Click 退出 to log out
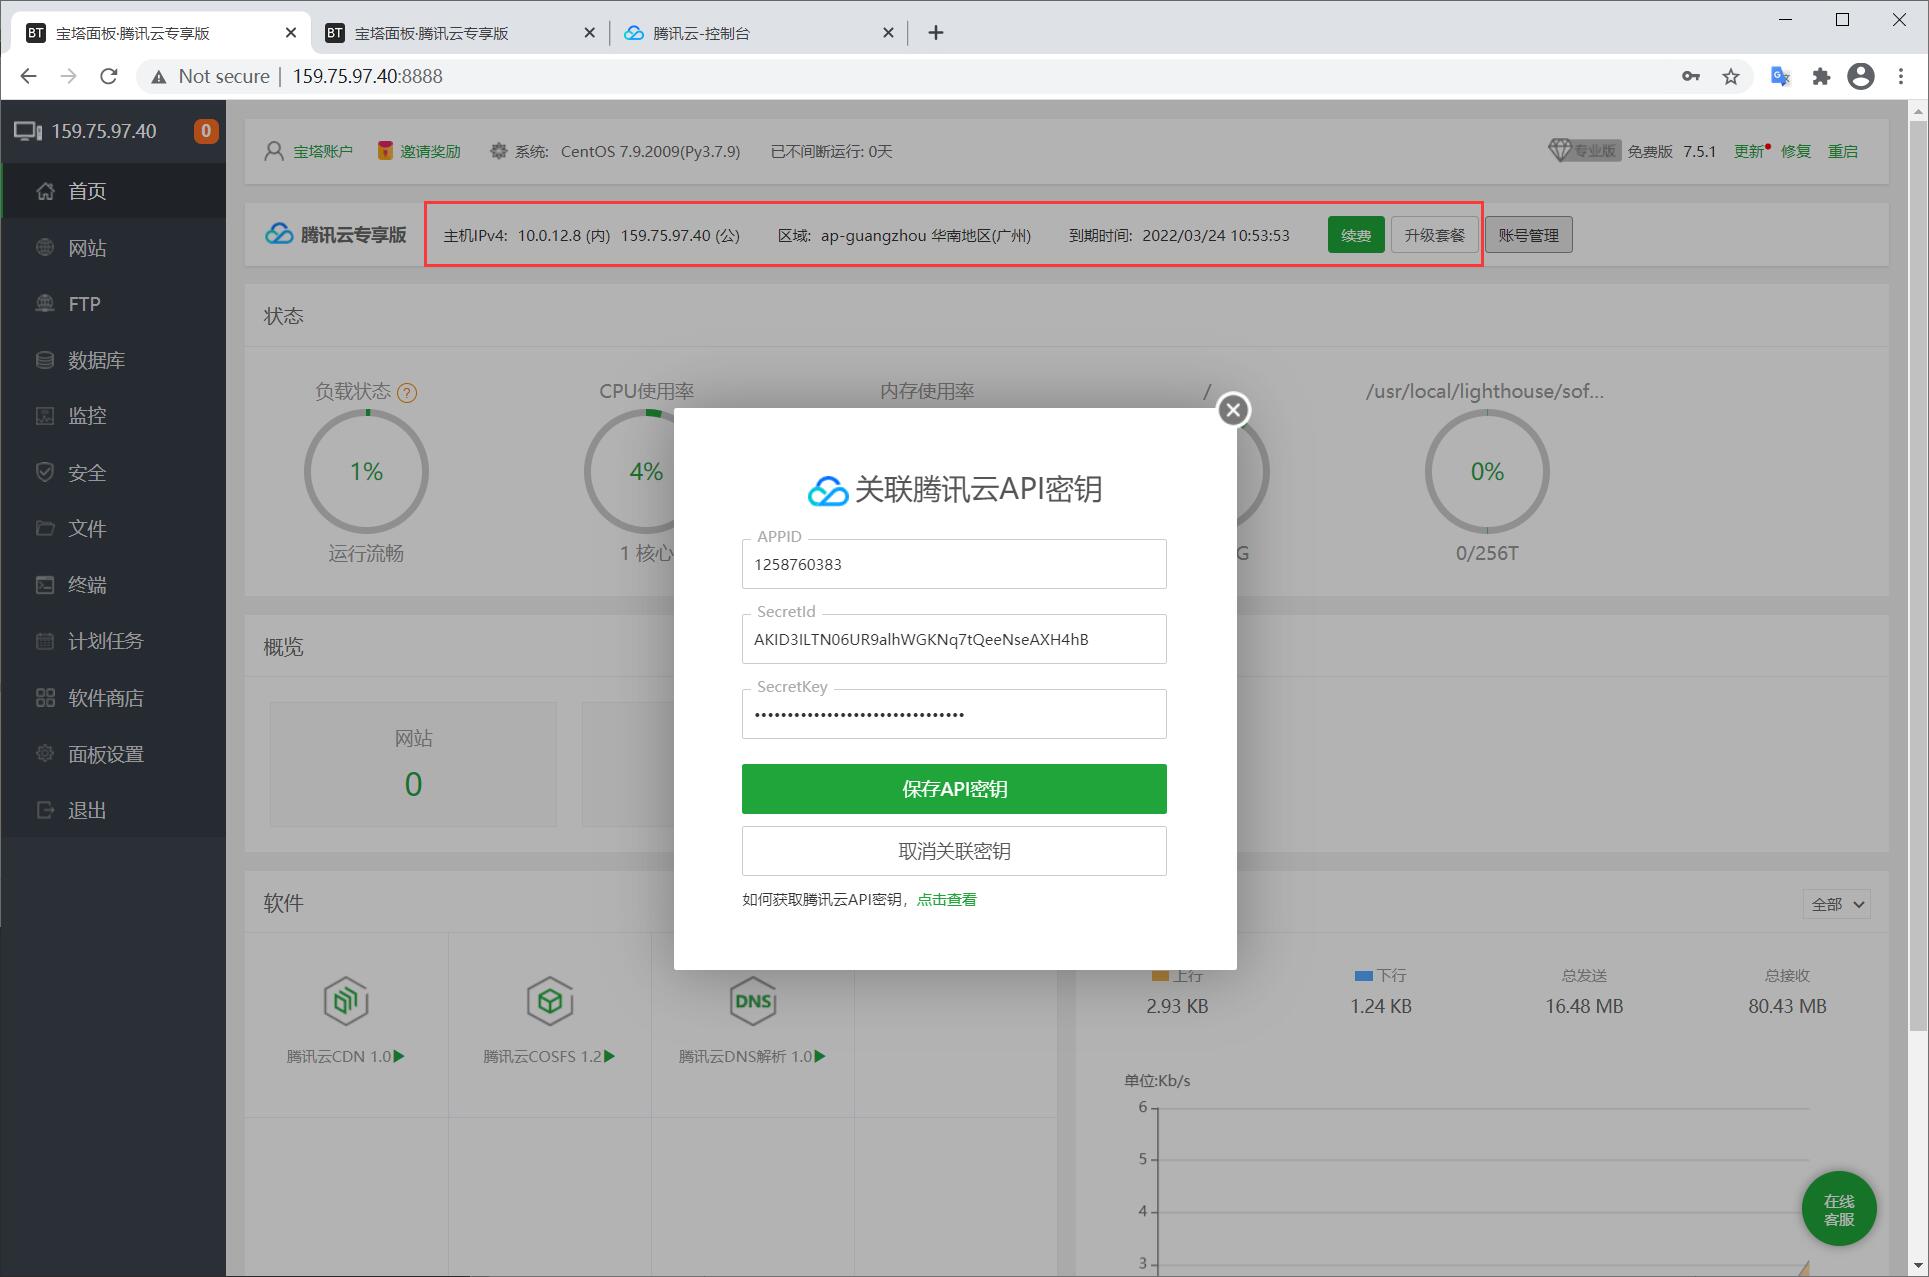 coord(113,810)
